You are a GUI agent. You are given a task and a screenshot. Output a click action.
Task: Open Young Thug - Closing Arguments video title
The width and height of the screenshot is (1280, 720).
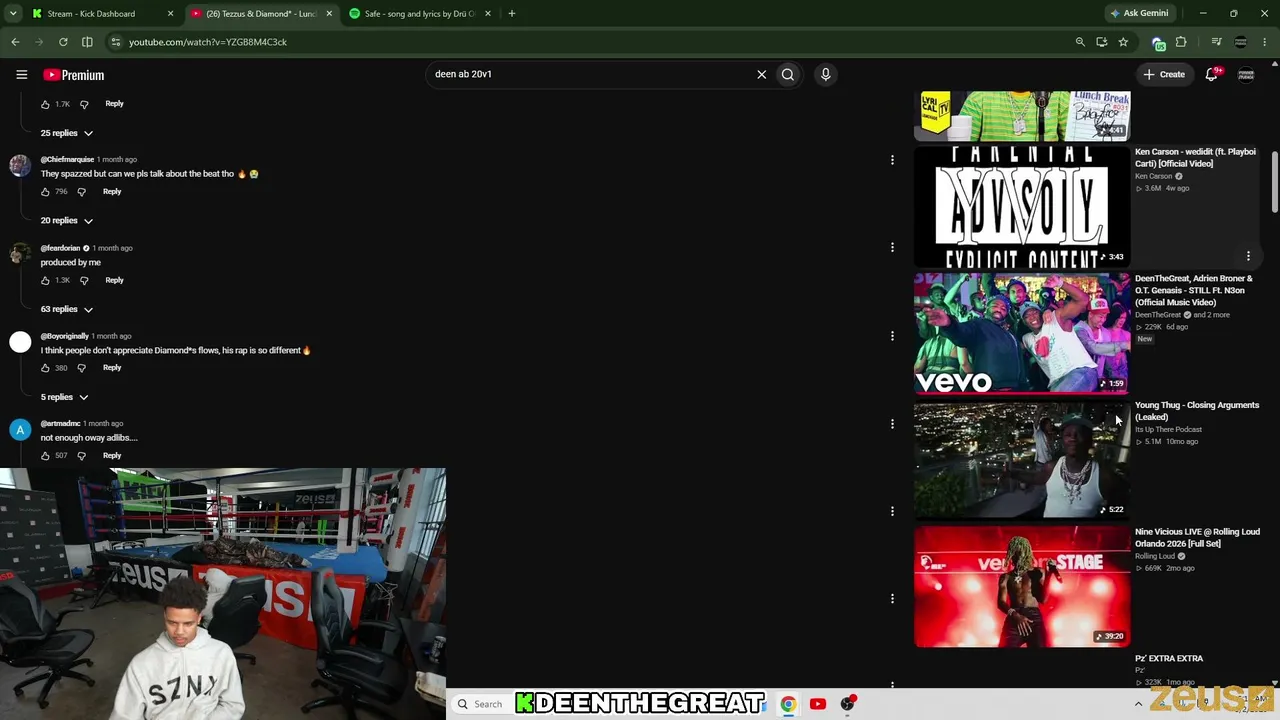point(1197,411)
